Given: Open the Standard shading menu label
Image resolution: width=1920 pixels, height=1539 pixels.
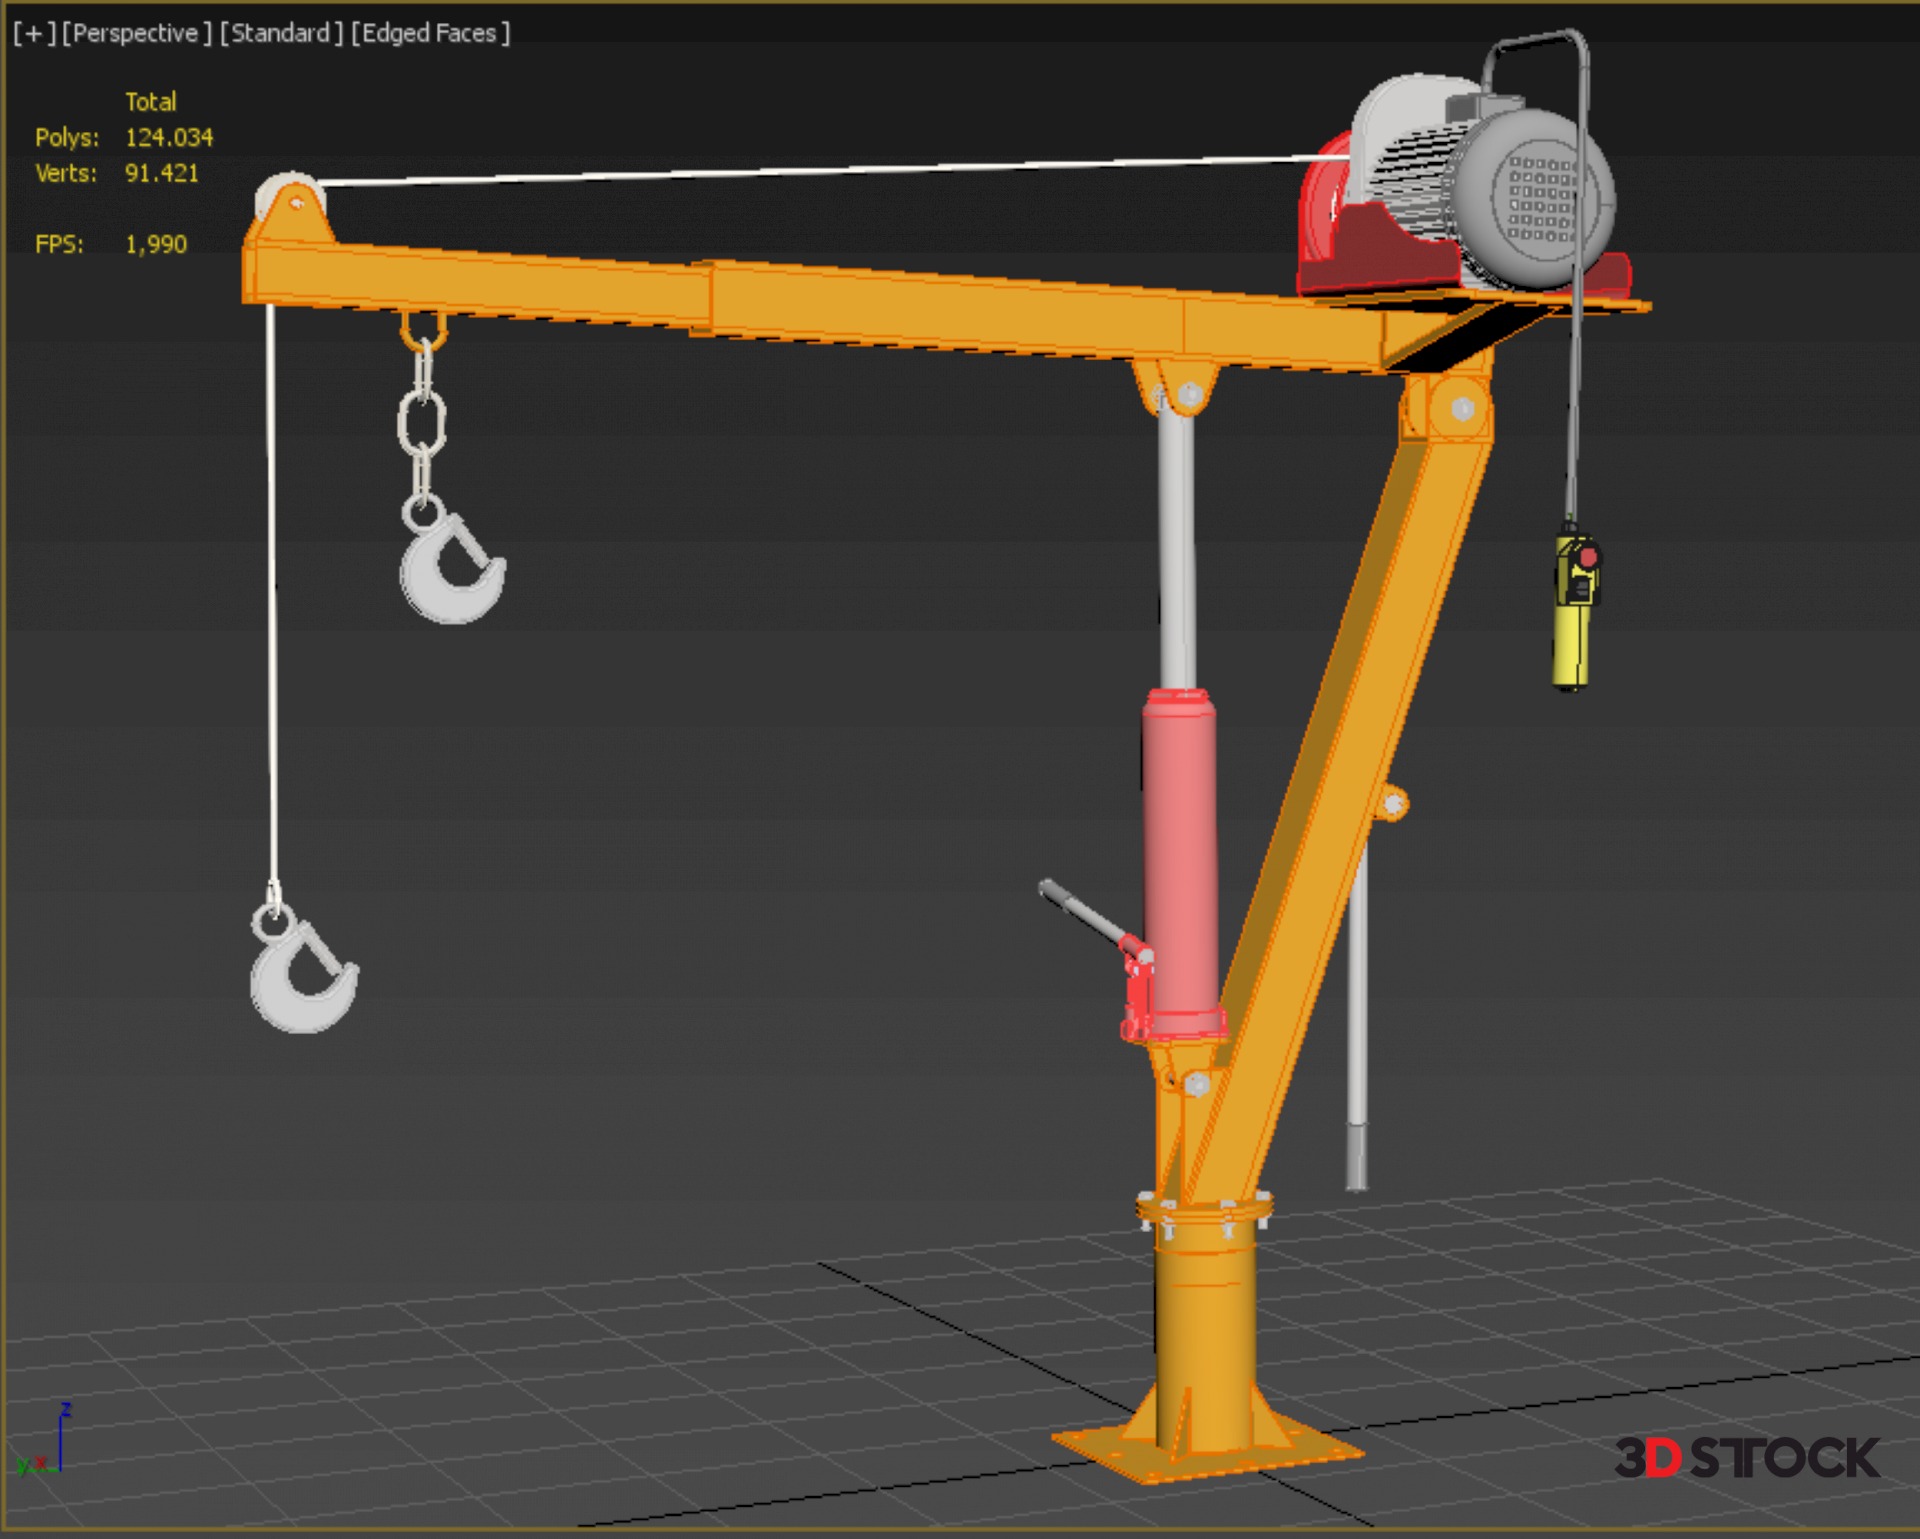Looking at the screenshot, I should [x=281, y=33].
